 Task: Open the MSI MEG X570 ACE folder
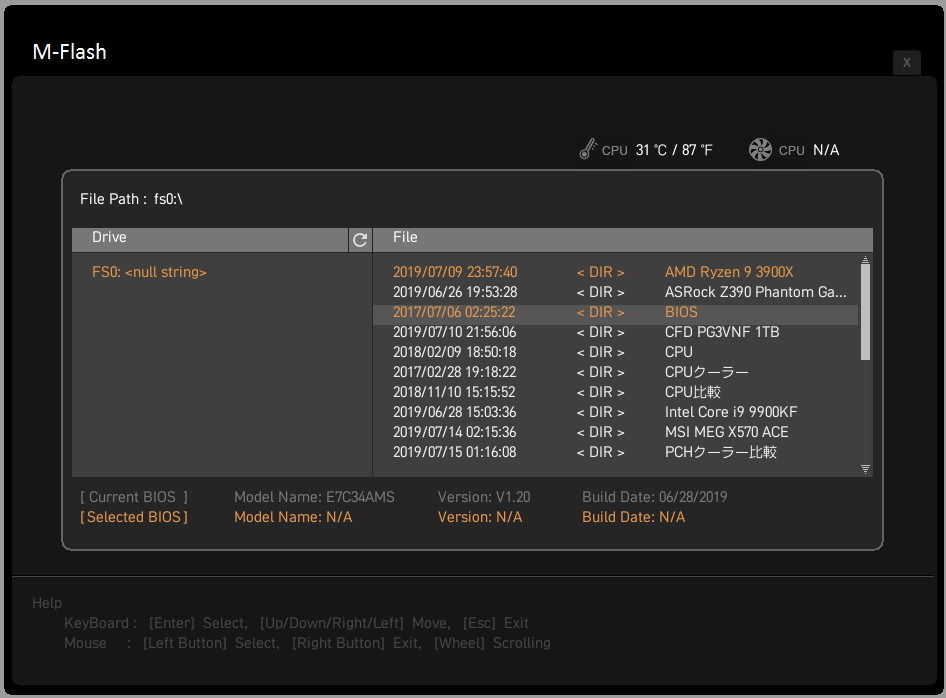(726, 432)
